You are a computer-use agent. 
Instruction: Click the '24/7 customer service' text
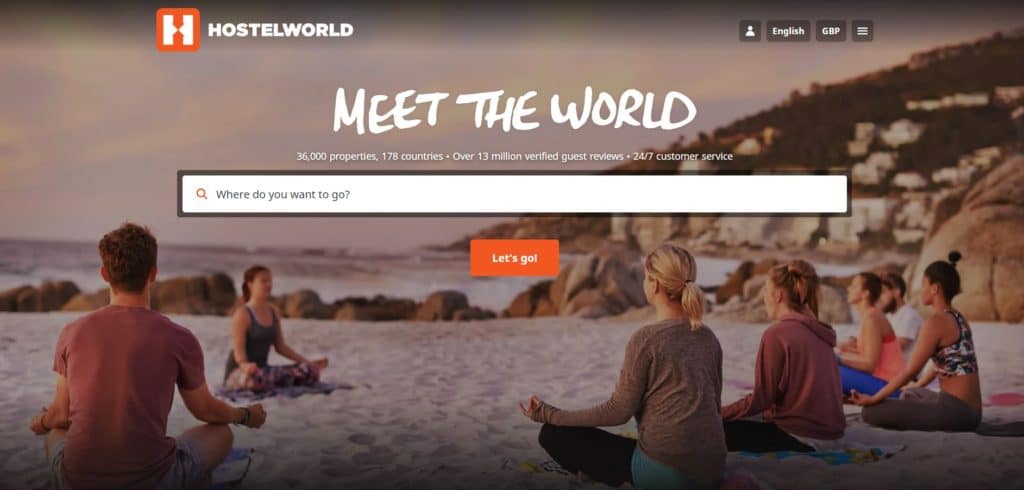[682, 157]
